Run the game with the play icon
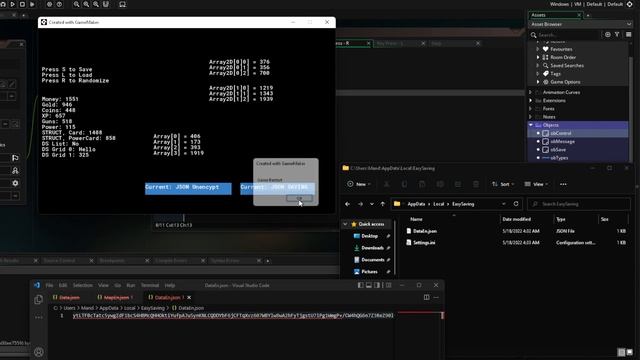This screenshot has height=360, width=640. 12,4
